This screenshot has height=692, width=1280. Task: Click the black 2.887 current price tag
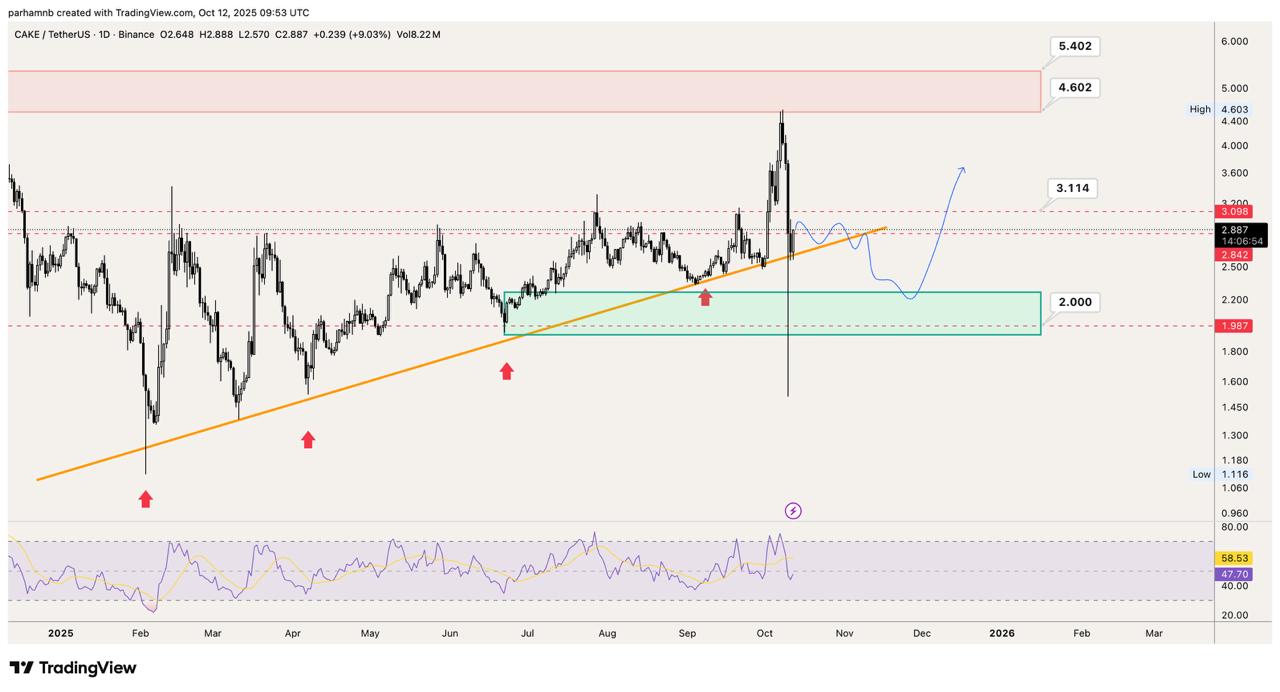(x=1233, y=230)
